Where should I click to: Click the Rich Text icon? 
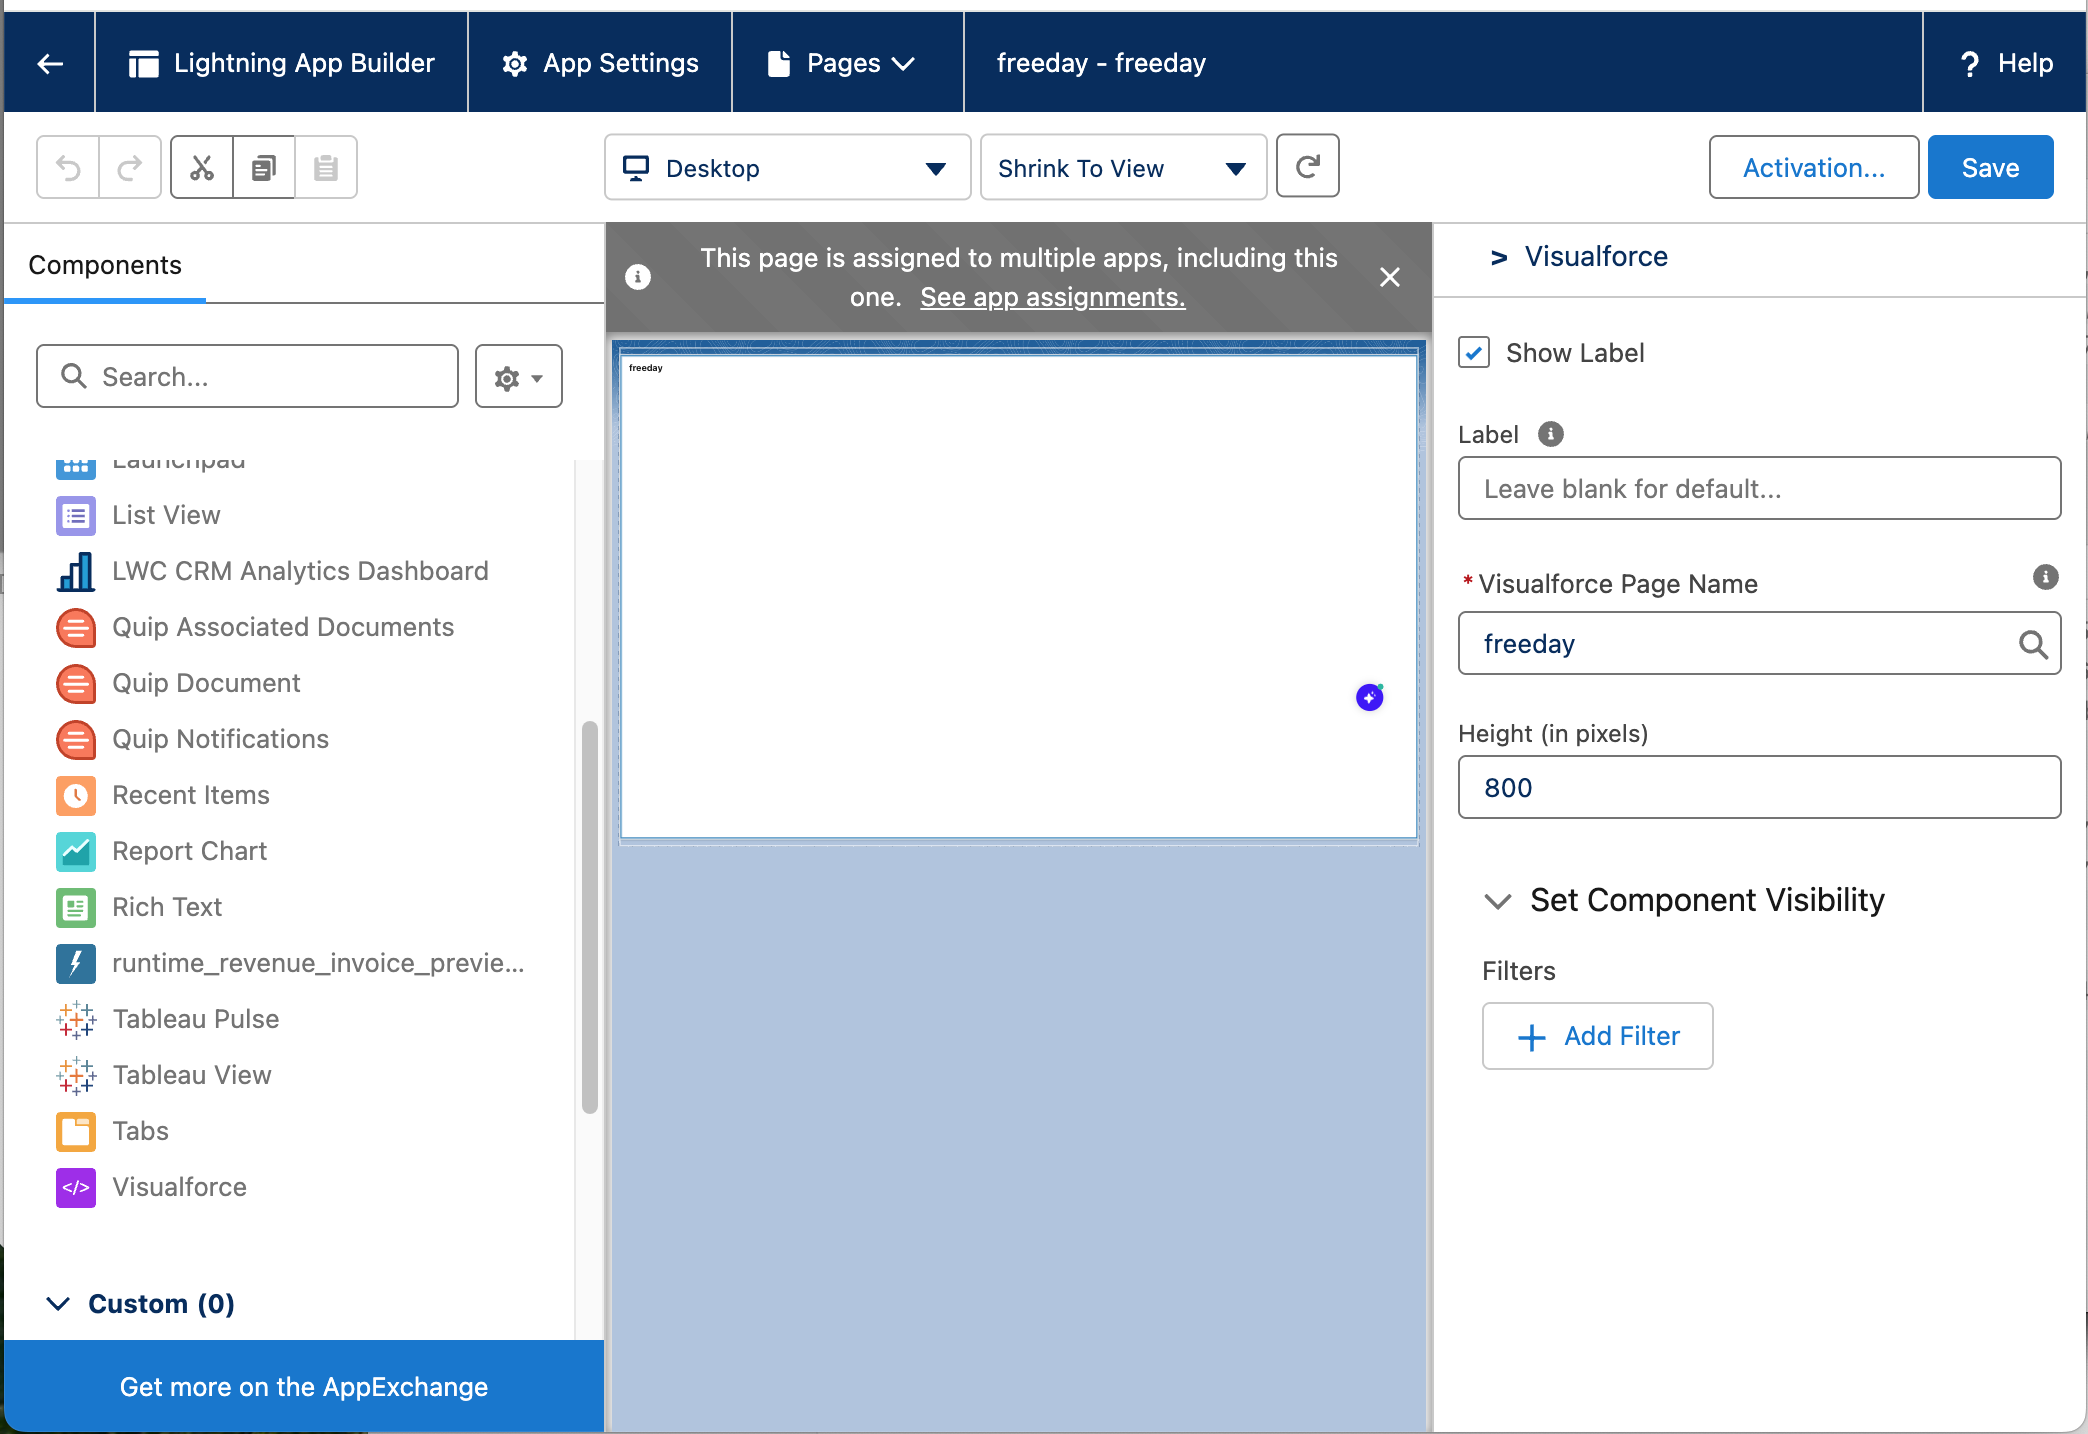click(x=76, y=908)
